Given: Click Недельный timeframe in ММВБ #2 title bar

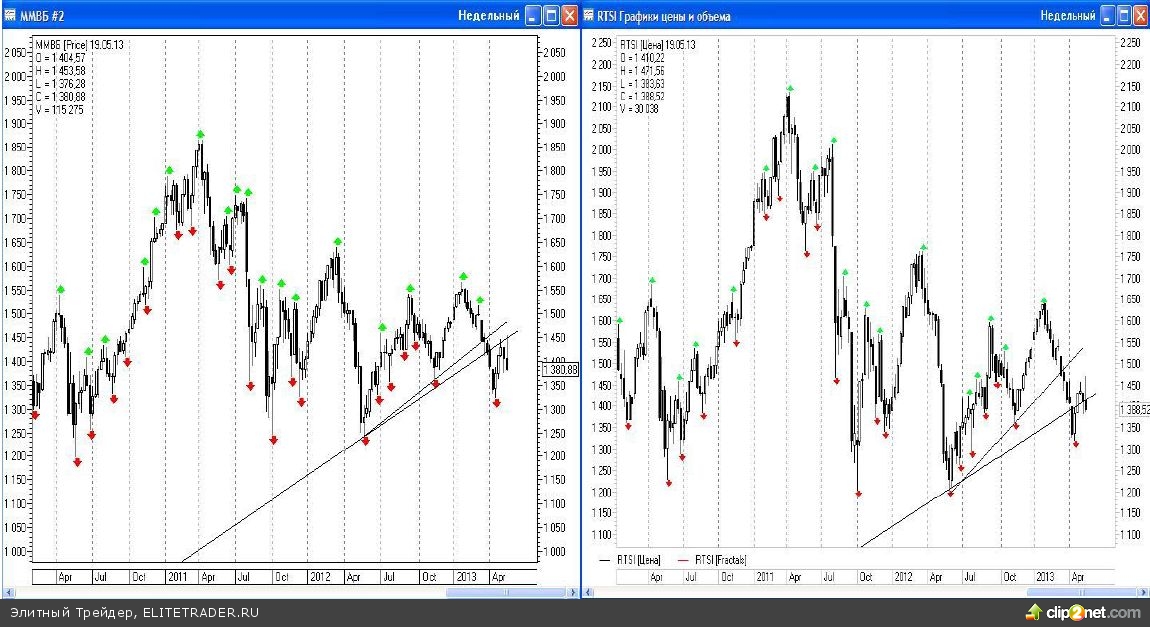Looking at the screenshot, I should pos(488,16).
